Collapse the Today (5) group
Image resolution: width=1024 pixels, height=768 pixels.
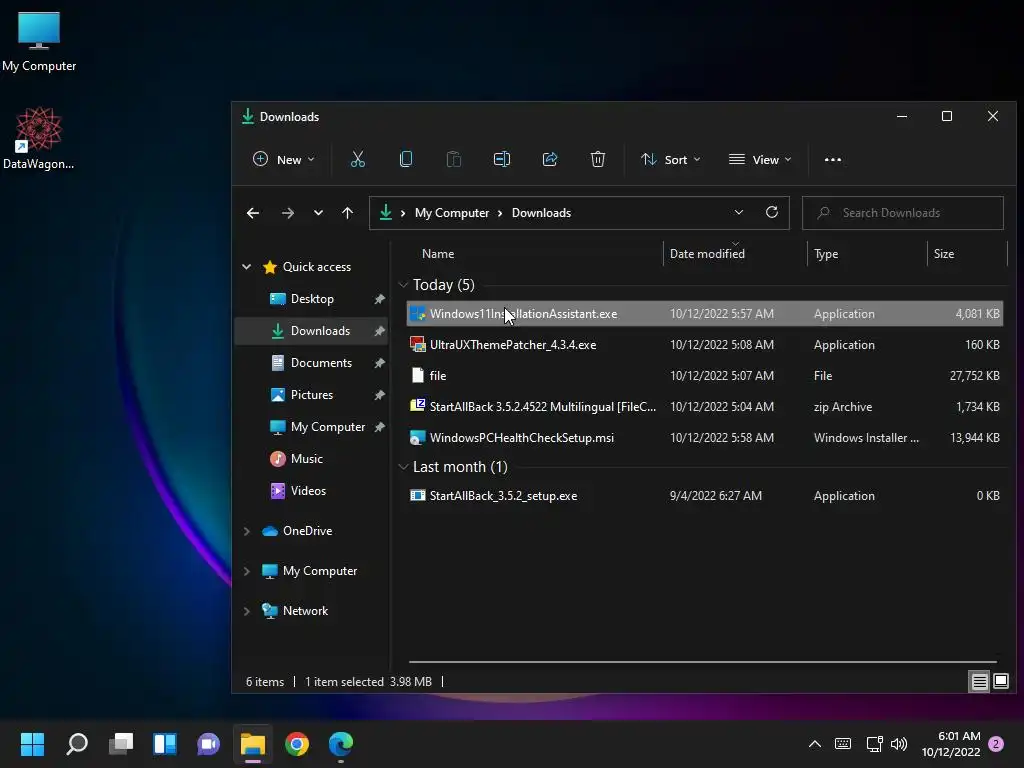[404, 285]
